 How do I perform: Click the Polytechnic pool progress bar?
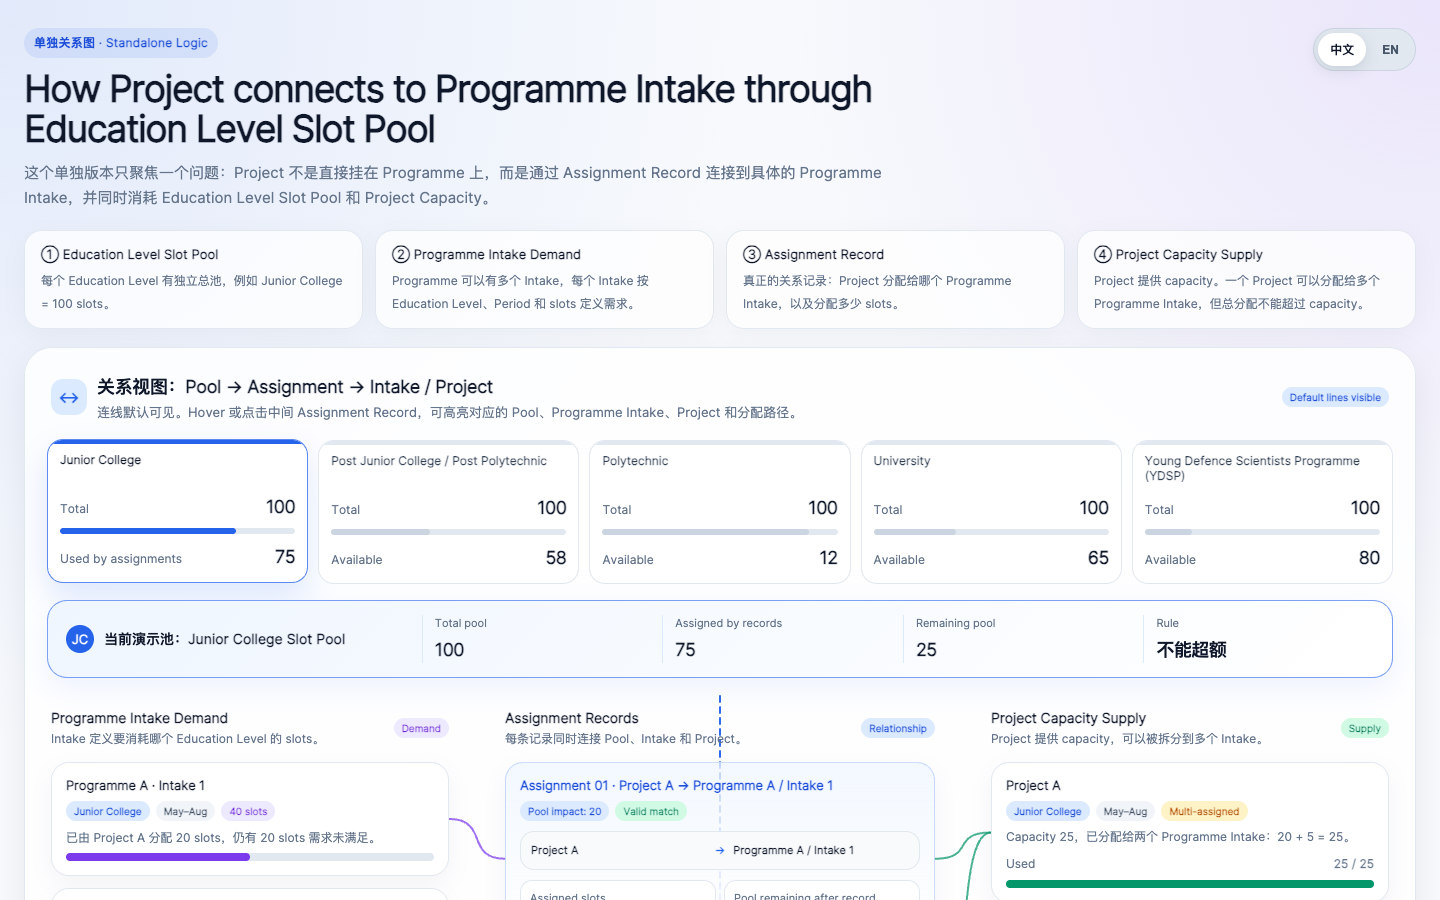(720, 532)
